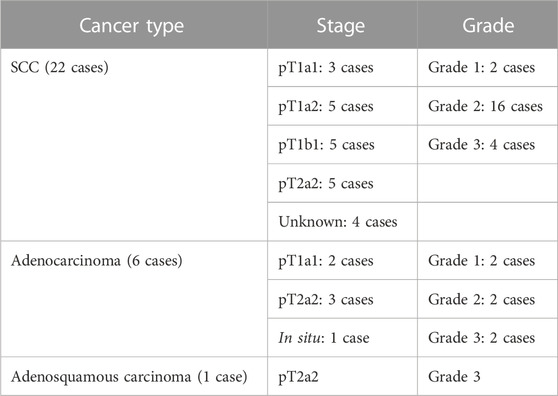Select the Adenosquamous carcinoma (1 case) cell
Viewport: 558px width, 396px height.
(x=134, y=376)
